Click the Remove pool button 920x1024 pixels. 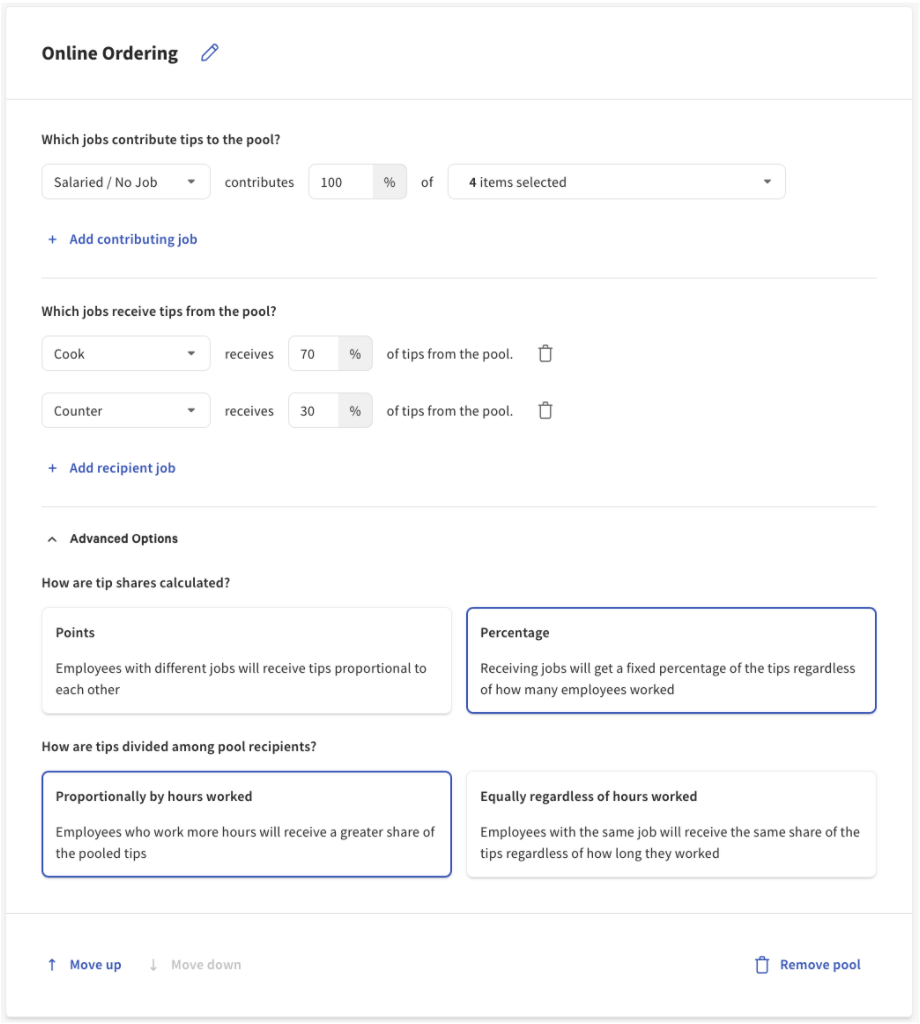click(x=819, y=965)
